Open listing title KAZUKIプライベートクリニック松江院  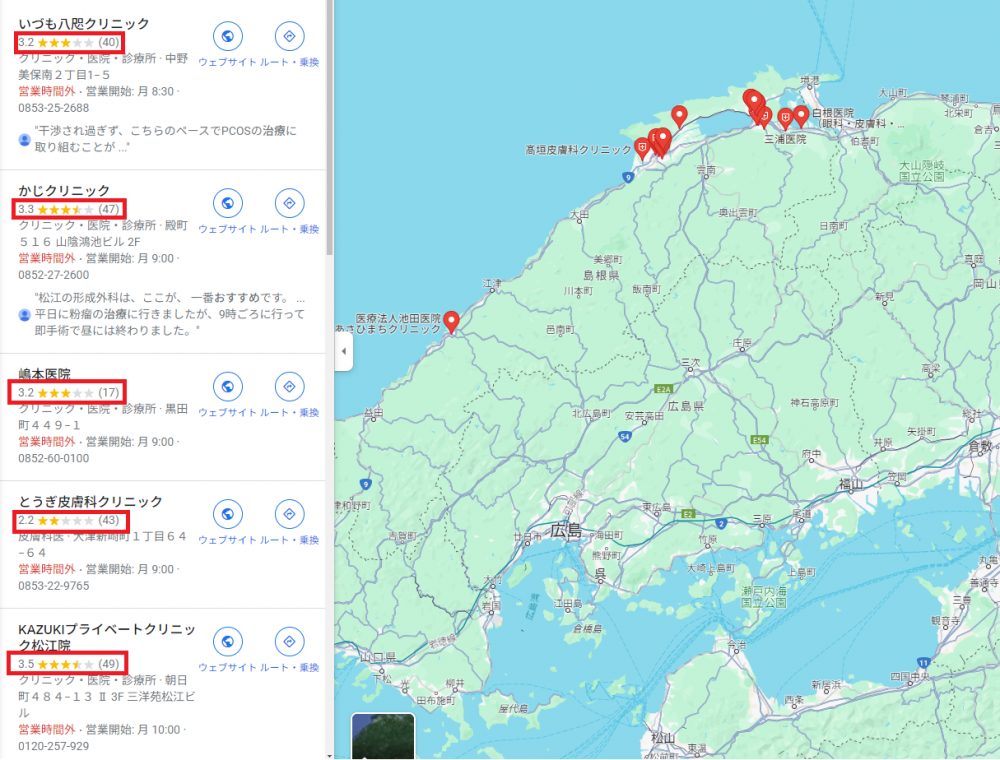point(107,637)
